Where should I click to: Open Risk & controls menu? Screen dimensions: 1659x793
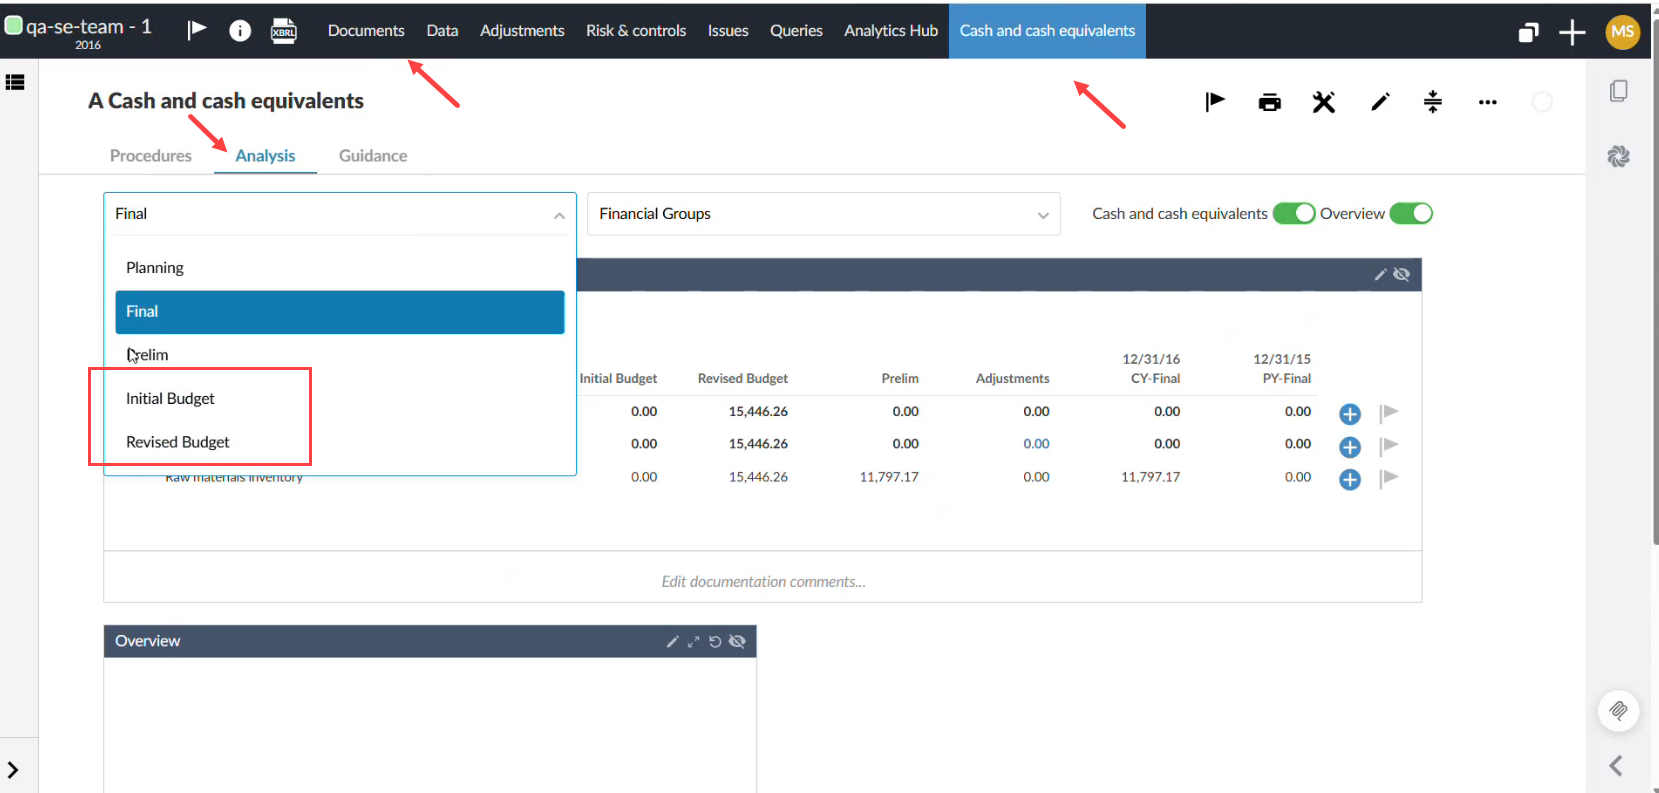(x=636, y=31)
